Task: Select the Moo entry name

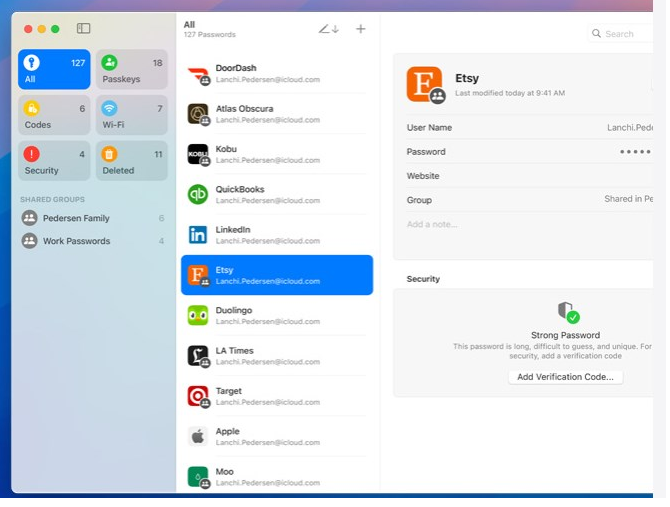Action: tap(224, 472)
